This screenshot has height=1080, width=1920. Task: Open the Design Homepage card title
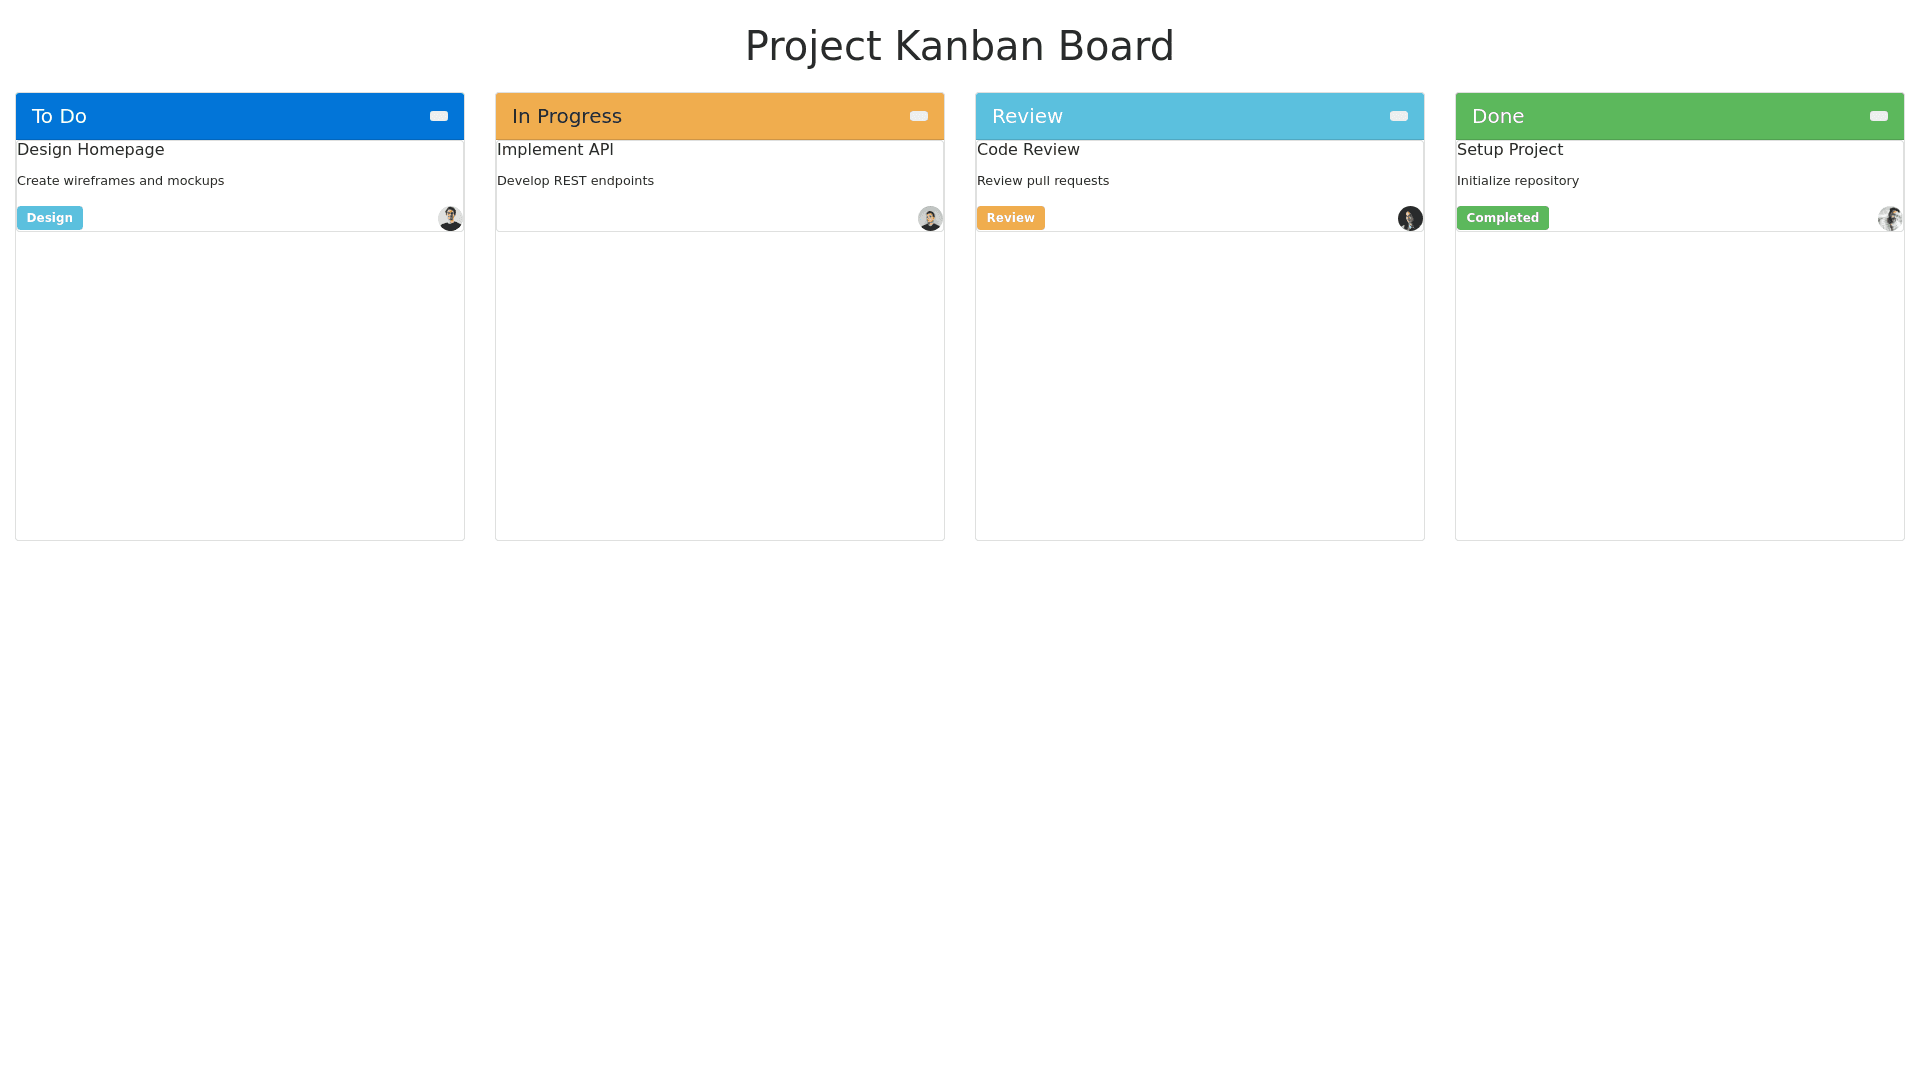[x=91, y=150]
